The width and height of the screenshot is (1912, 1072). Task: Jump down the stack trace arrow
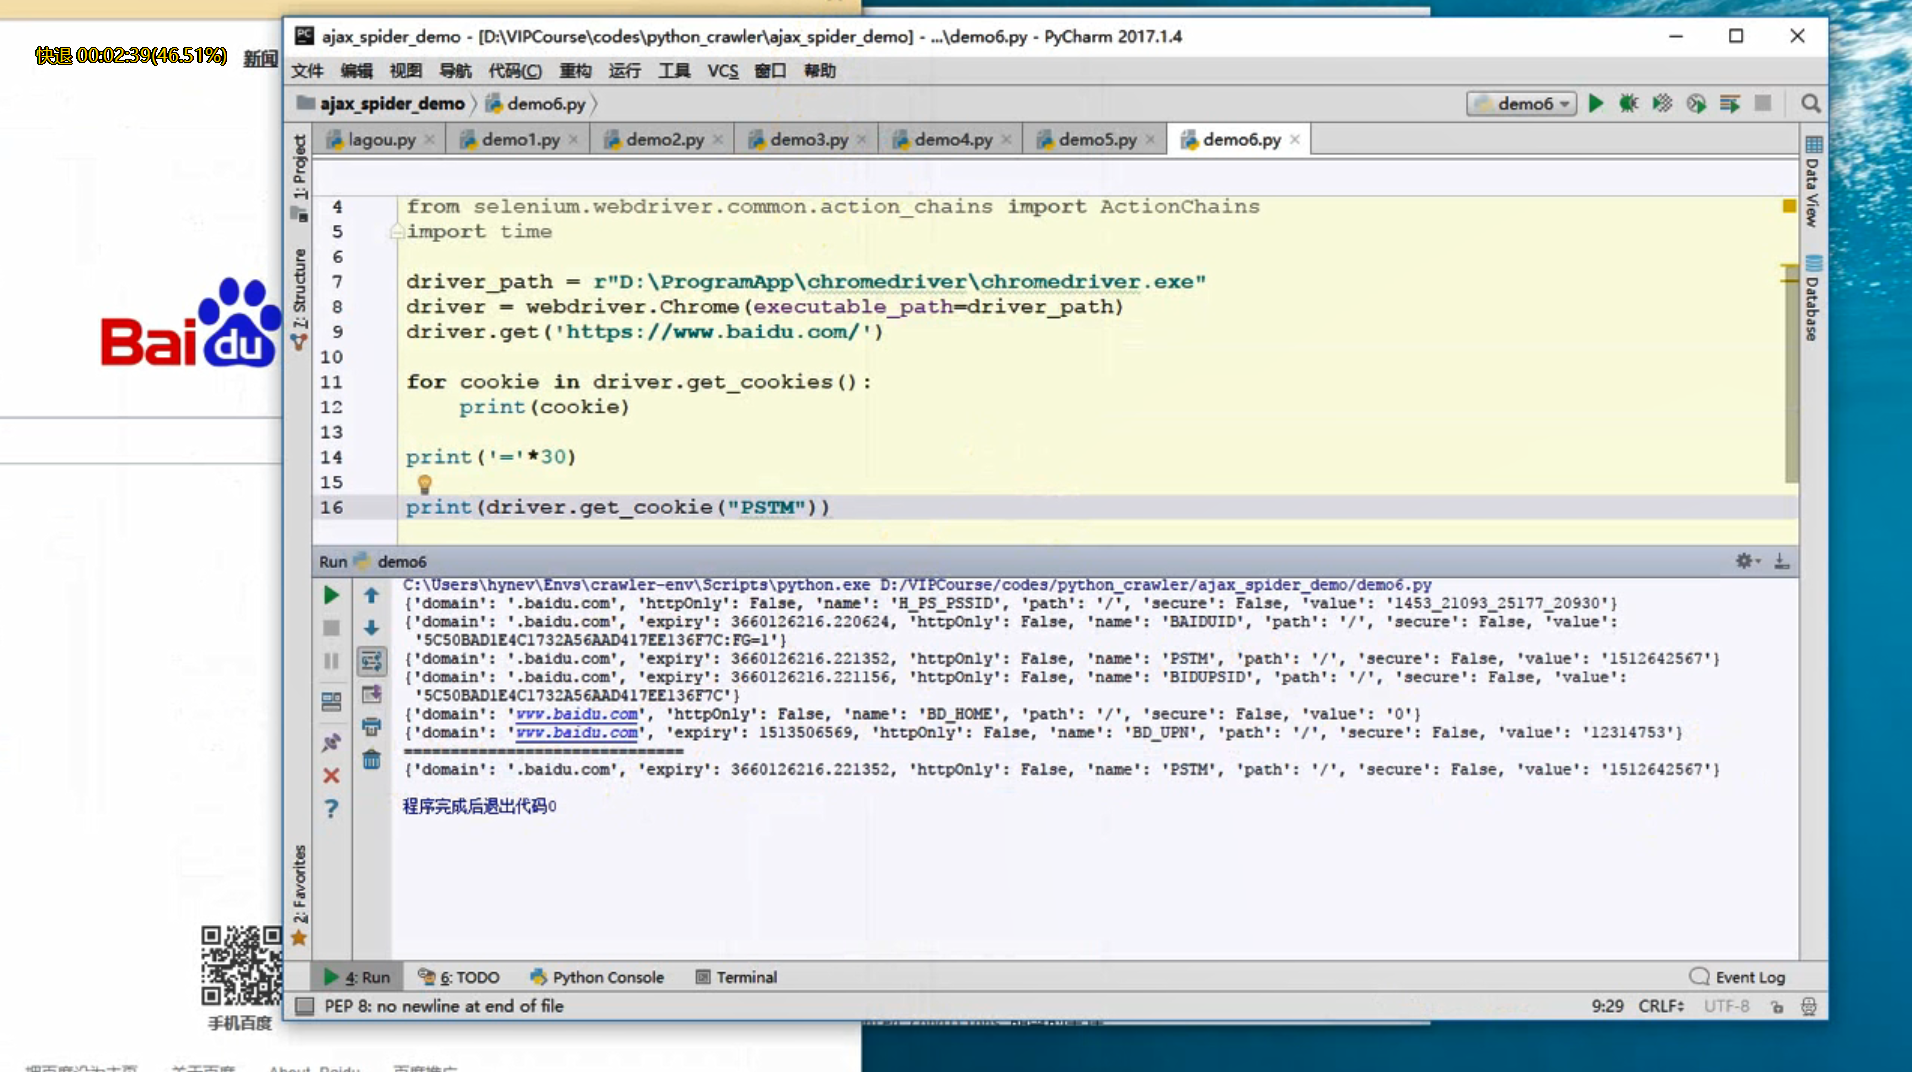click(371, 628)
